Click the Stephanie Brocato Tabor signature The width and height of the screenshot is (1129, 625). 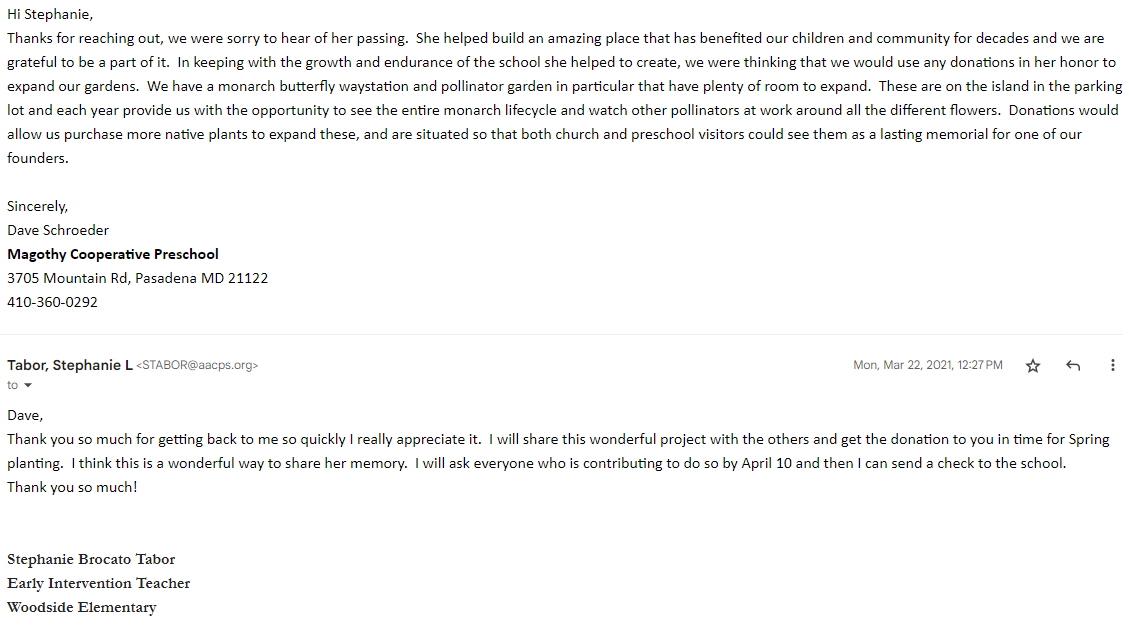pyautogui.click(x=91, y=559)
